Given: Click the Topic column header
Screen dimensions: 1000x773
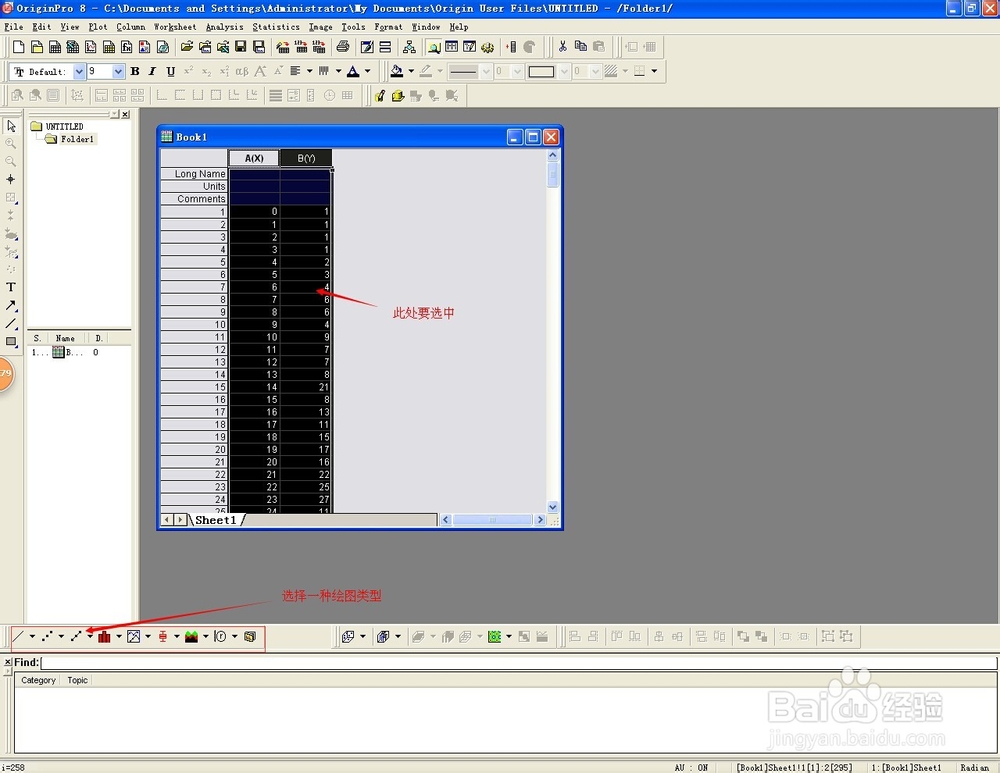Looking at the screenshot, I should click(x=78, y=680).
